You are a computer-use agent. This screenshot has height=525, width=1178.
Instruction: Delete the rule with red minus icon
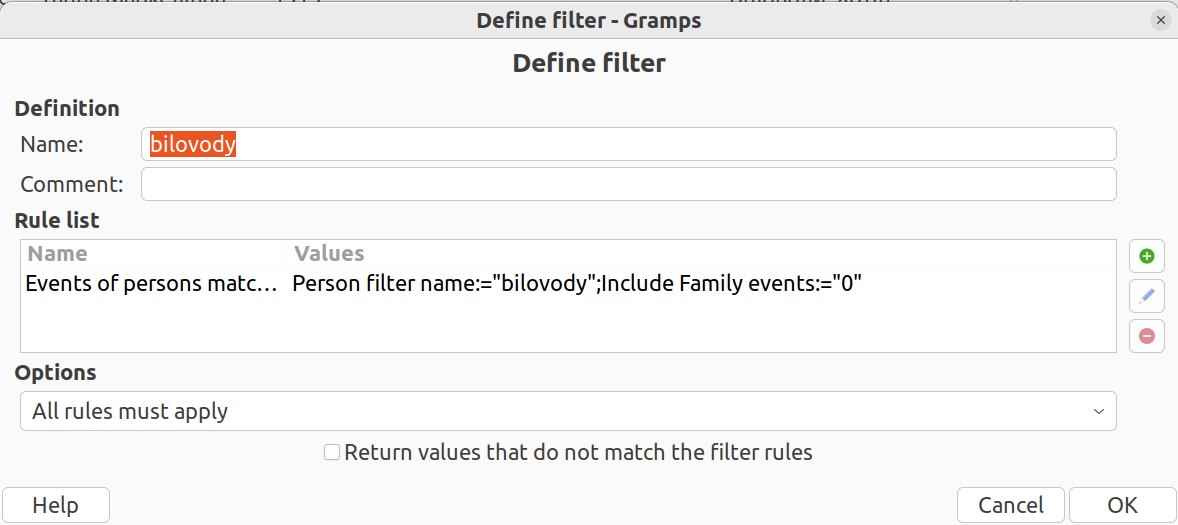click(x=1146, y=336)
